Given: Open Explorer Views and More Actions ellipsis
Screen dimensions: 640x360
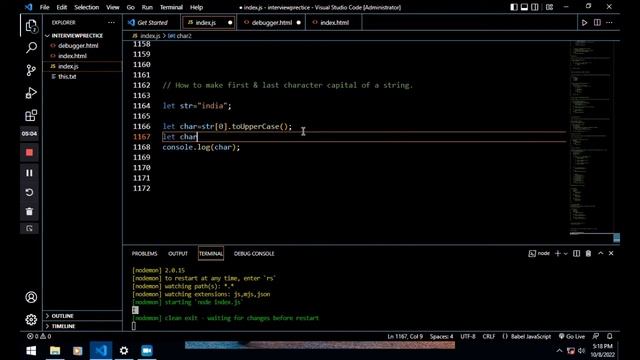Looking at the screenshot, I should pos(111,22).
